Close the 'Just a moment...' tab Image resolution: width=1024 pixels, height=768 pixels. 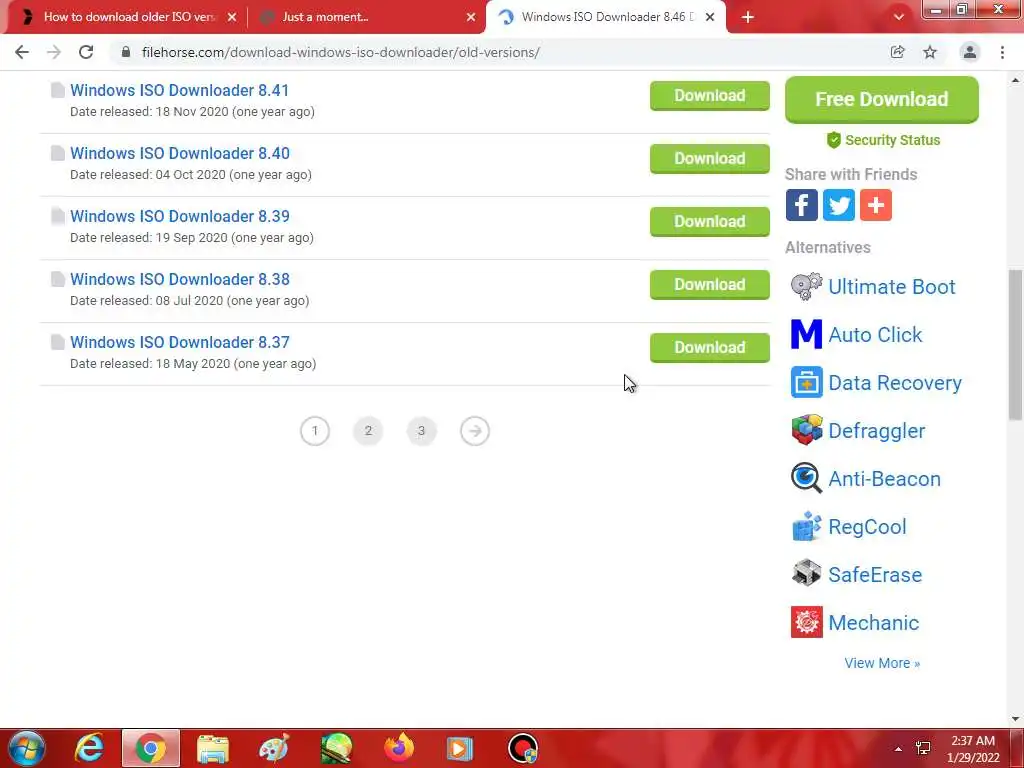pos(471,17)
